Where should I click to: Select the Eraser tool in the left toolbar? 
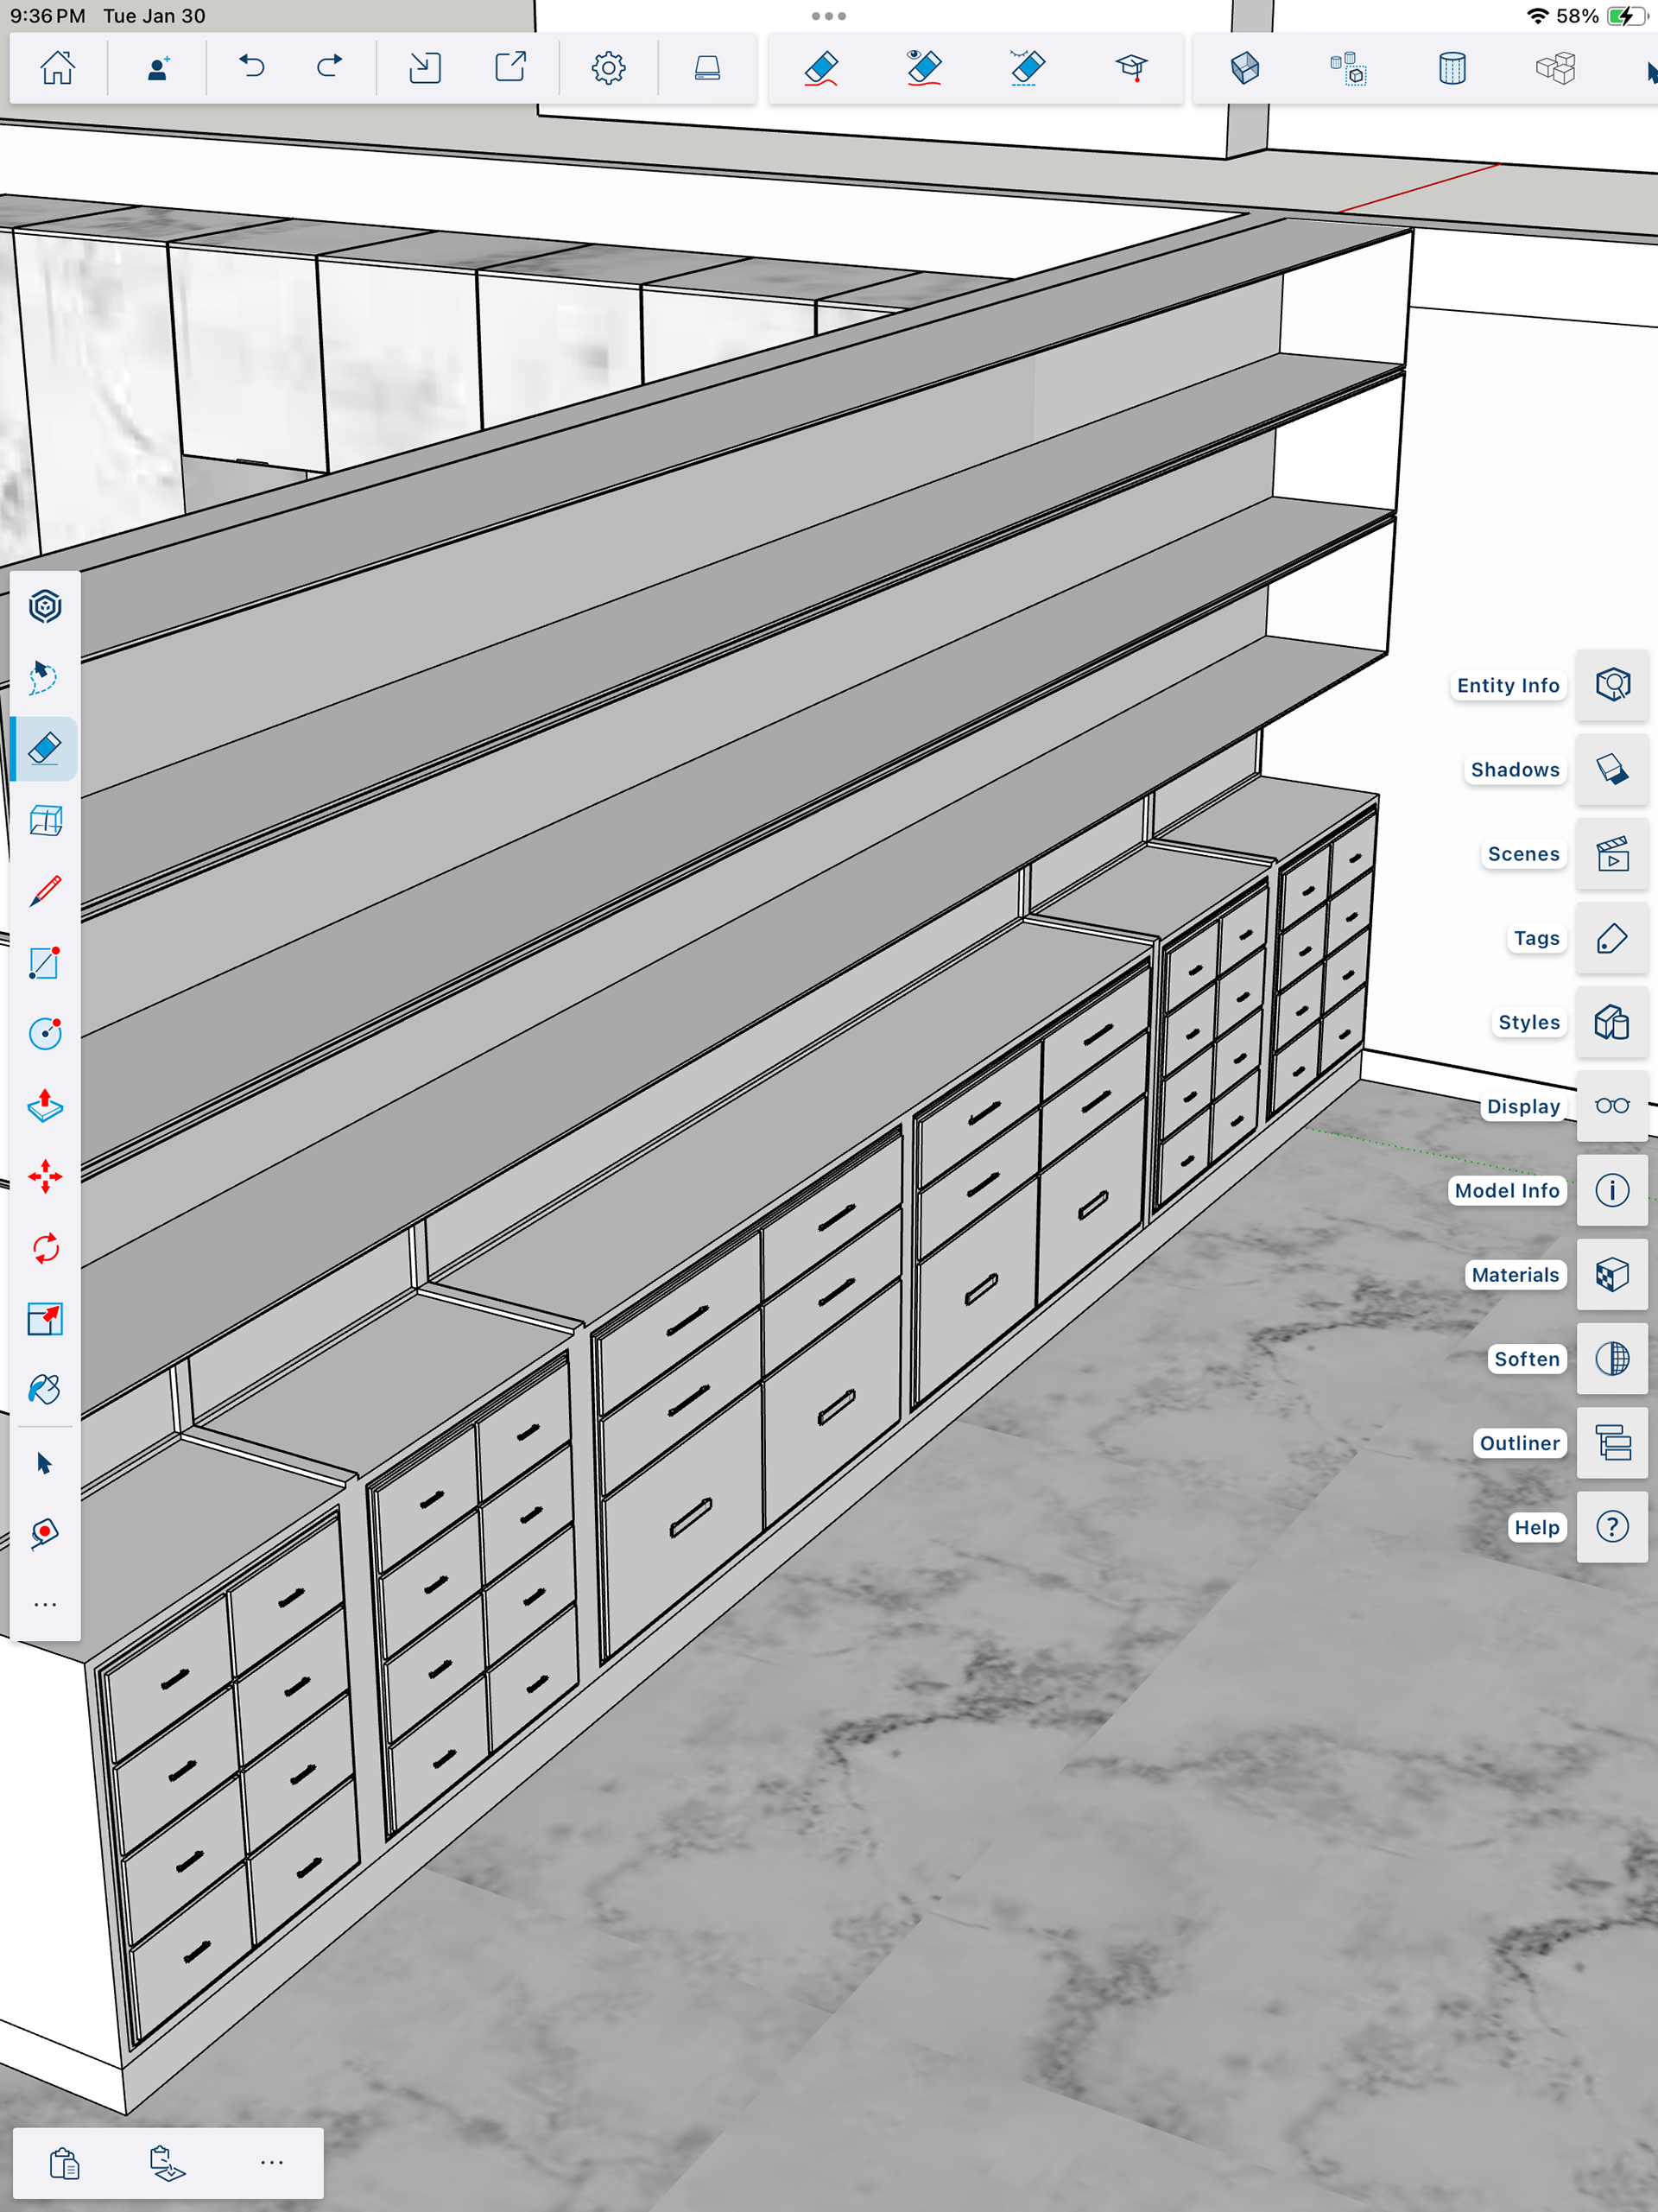(x=45, y=748)
